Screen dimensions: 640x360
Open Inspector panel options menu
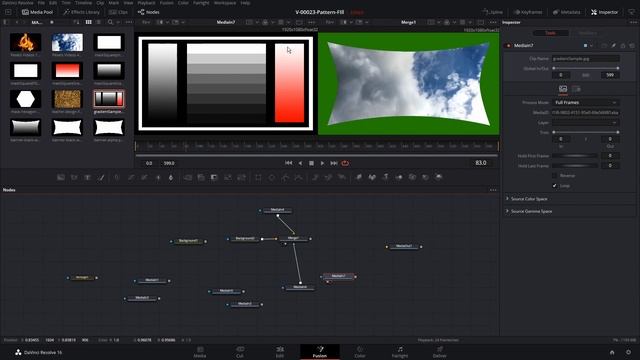coord(633,22)
